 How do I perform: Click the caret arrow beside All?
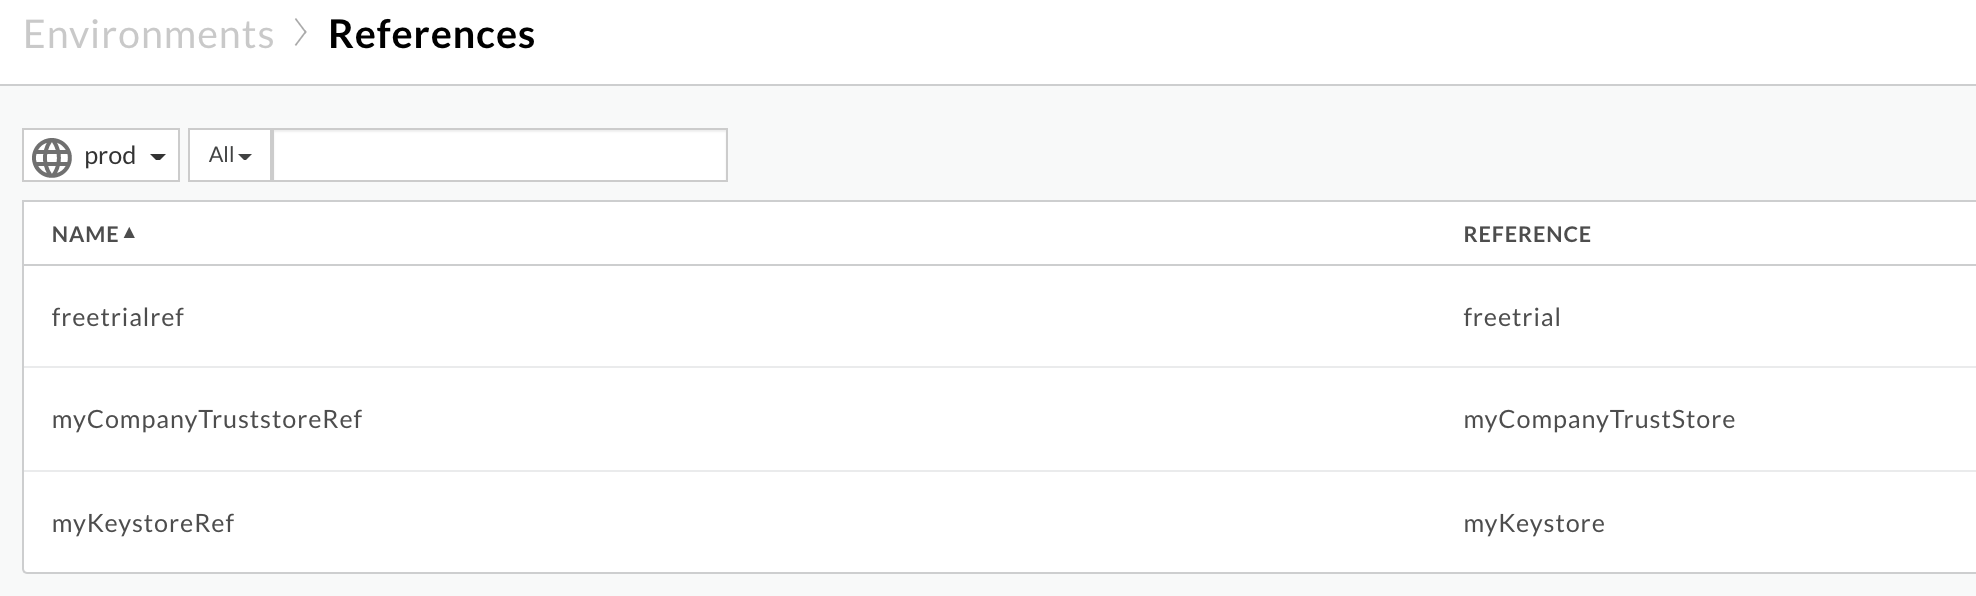(245, 157)
